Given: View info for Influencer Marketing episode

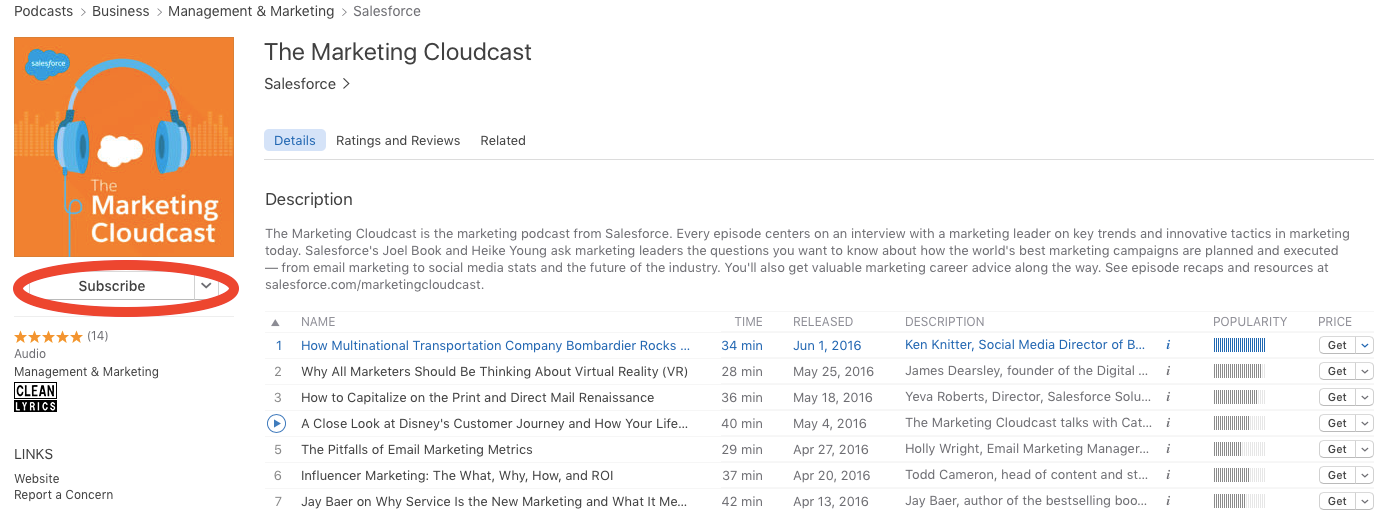Looking at the screenshot, I should (1168, 475).
